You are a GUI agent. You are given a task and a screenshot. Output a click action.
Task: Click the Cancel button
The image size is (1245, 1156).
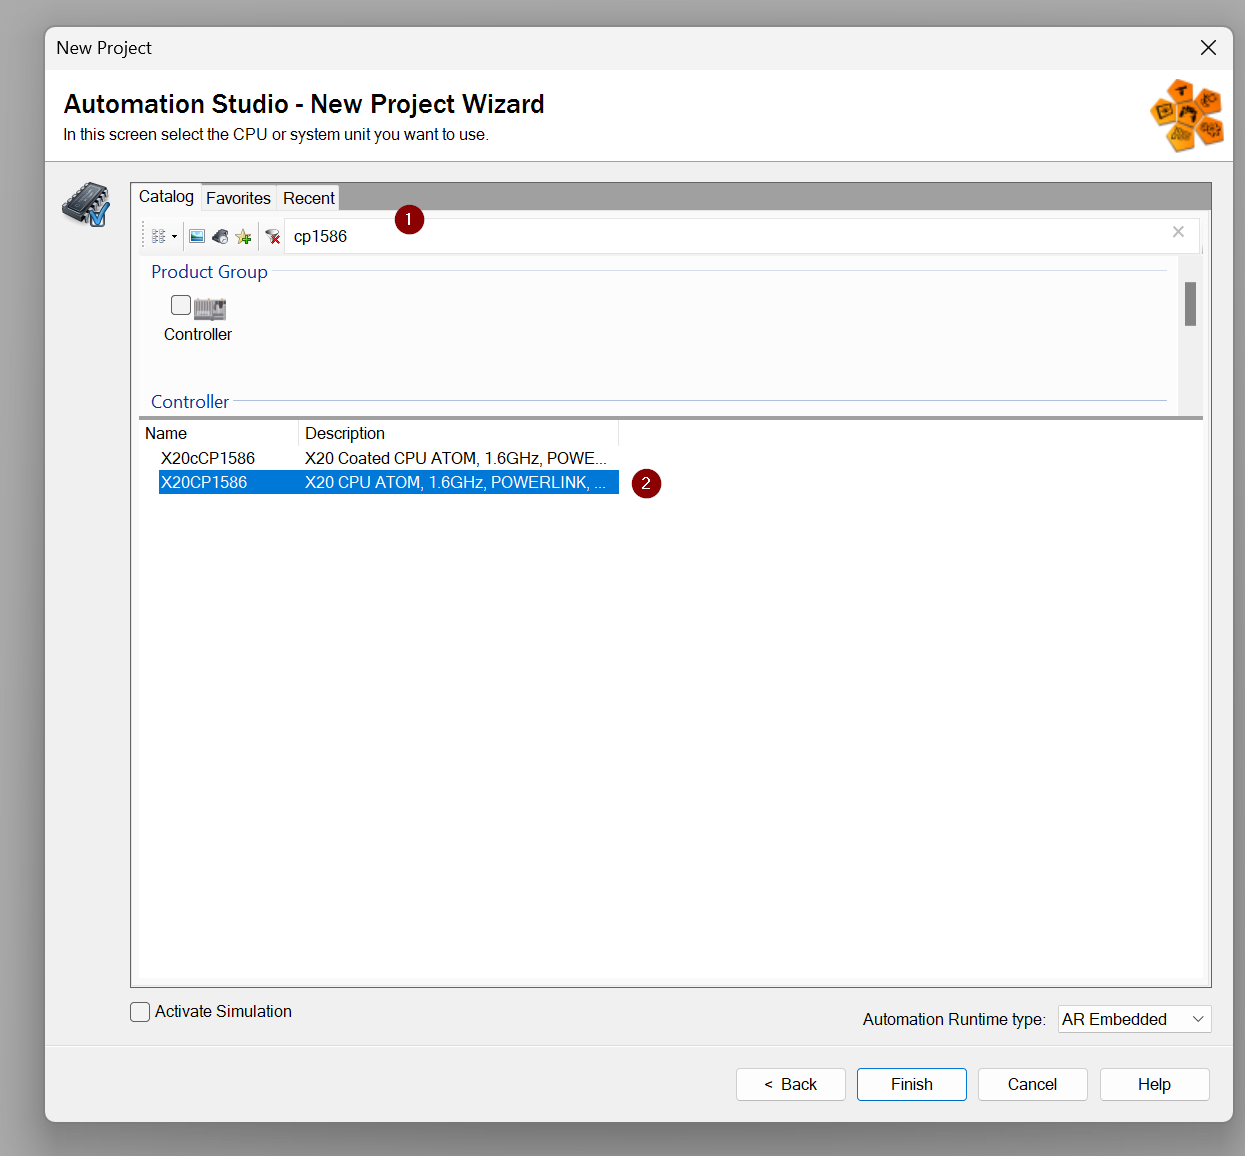1032,1084
